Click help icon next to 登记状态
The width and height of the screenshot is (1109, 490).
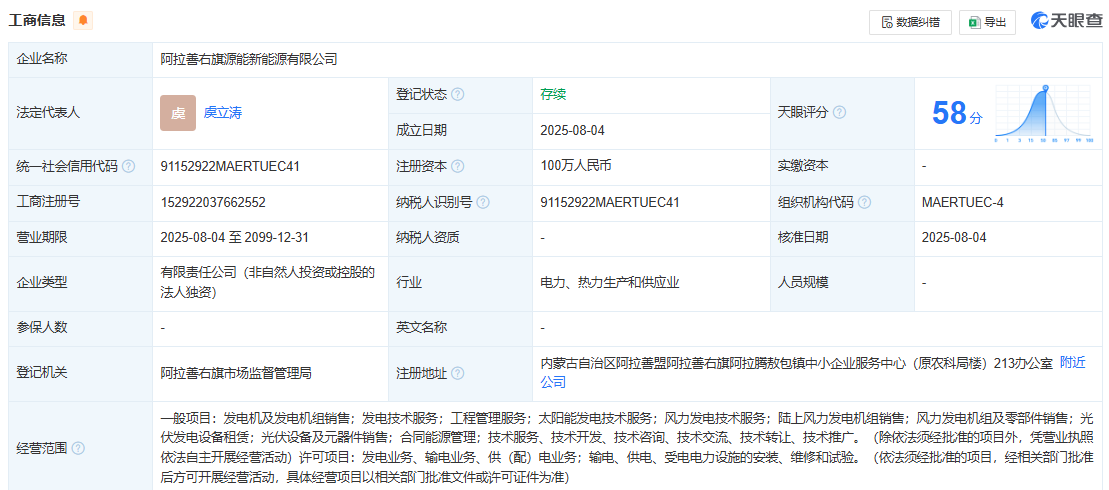point(458,95)
